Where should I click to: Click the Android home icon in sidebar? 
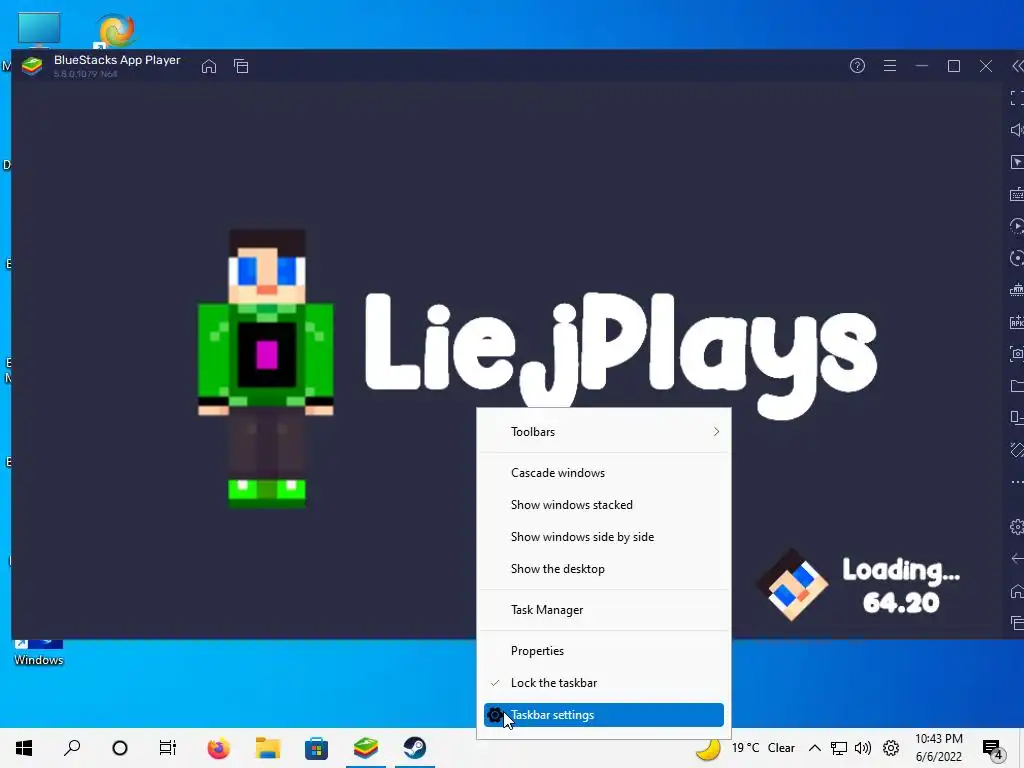[x=1017, y=591]
